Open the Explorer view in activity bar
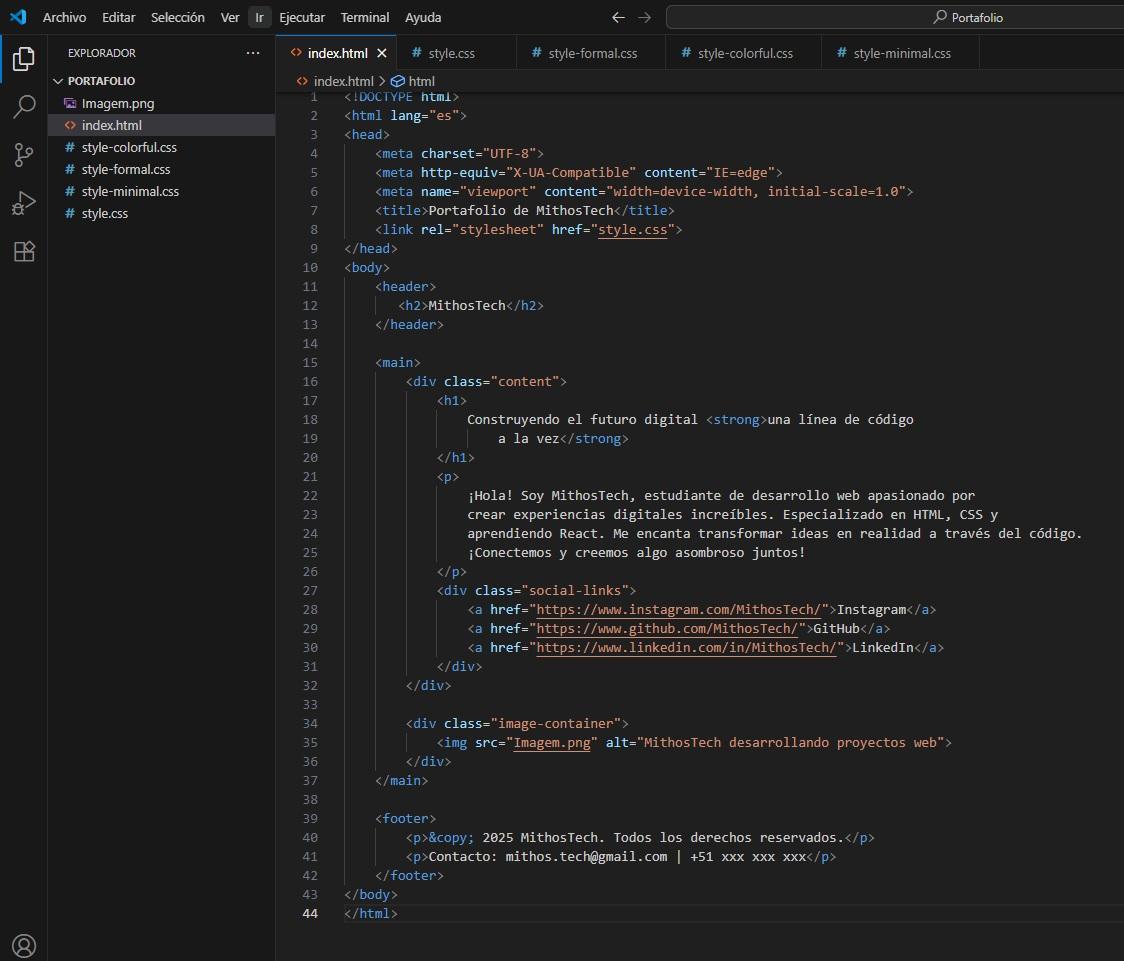This screenshot has width=1124, height=961. (24, 59)
